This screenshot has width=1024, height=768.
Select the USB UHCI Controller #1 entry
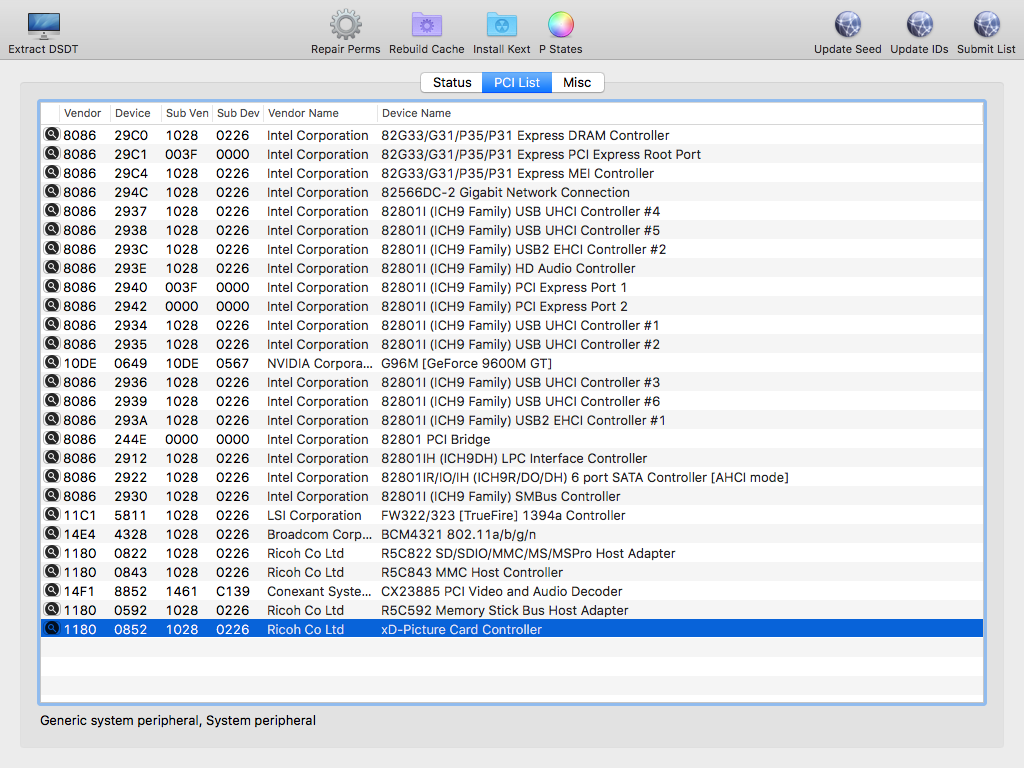point(512,325)
